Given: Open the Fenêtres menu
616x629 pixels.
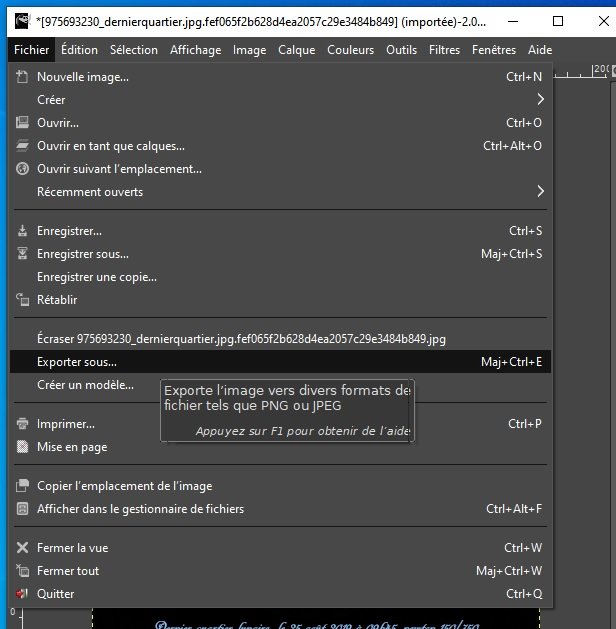Looking at the screenshot, I should tap(494, 50).
